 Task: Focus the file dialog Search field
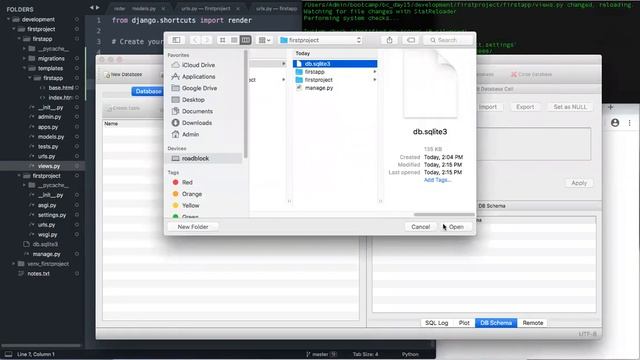tap(449, 40)
